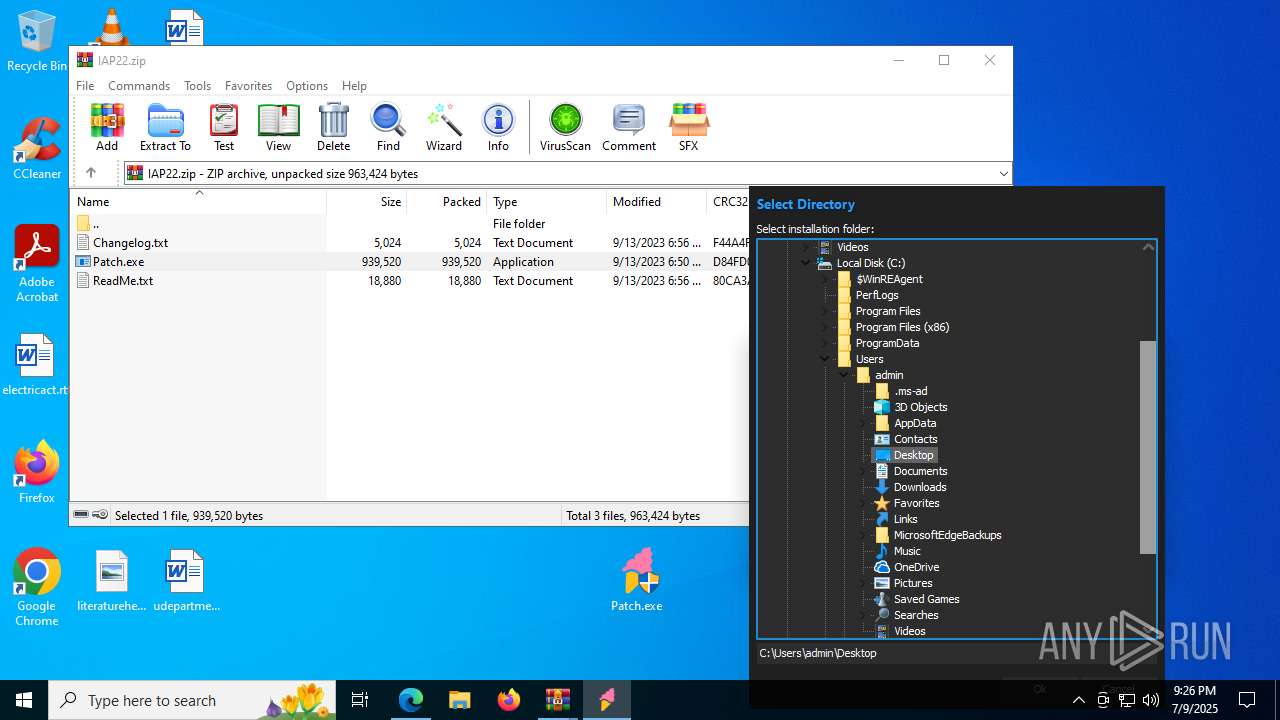Select the Google Chrome desktop shortcut
This screenshot has height=720, width=1280.
coord(37,588)
